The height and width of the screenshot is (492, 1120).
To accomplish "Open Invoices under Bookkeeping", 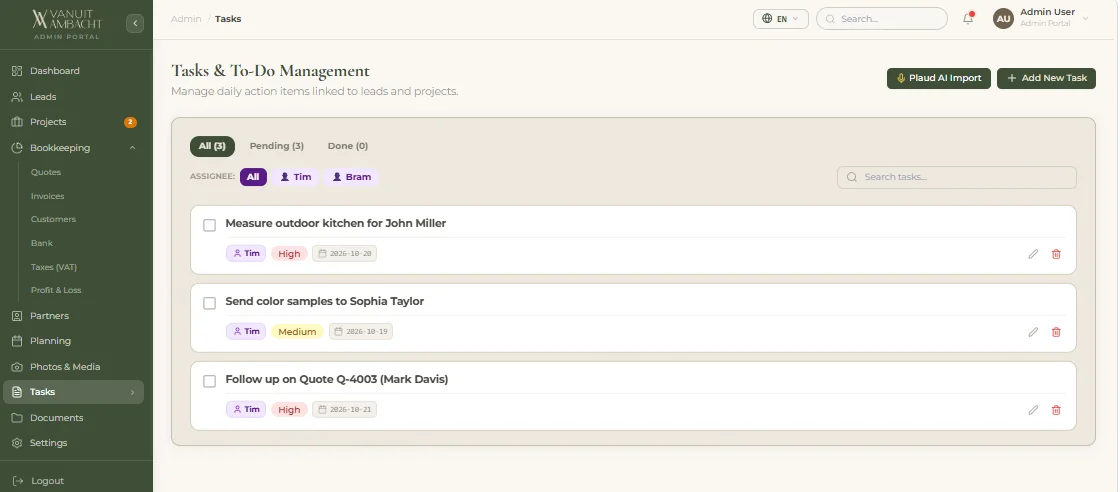I will pyautogui.click(x=47, y=196).
